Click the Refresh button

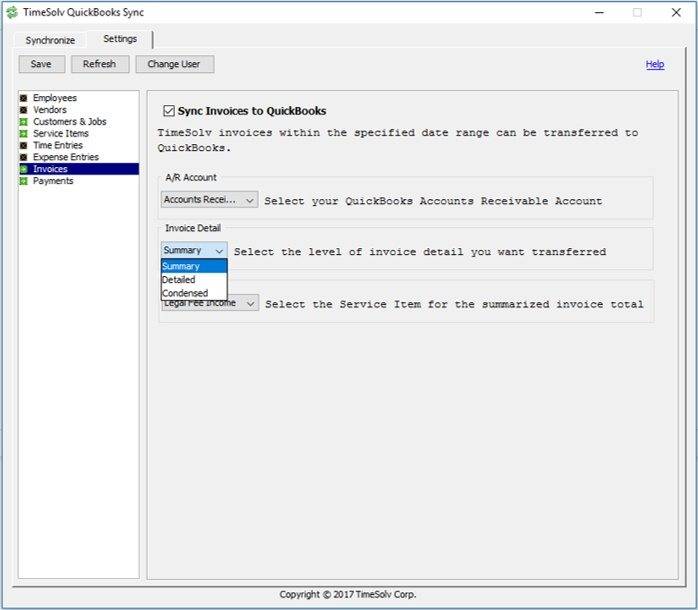click(100, 64)
